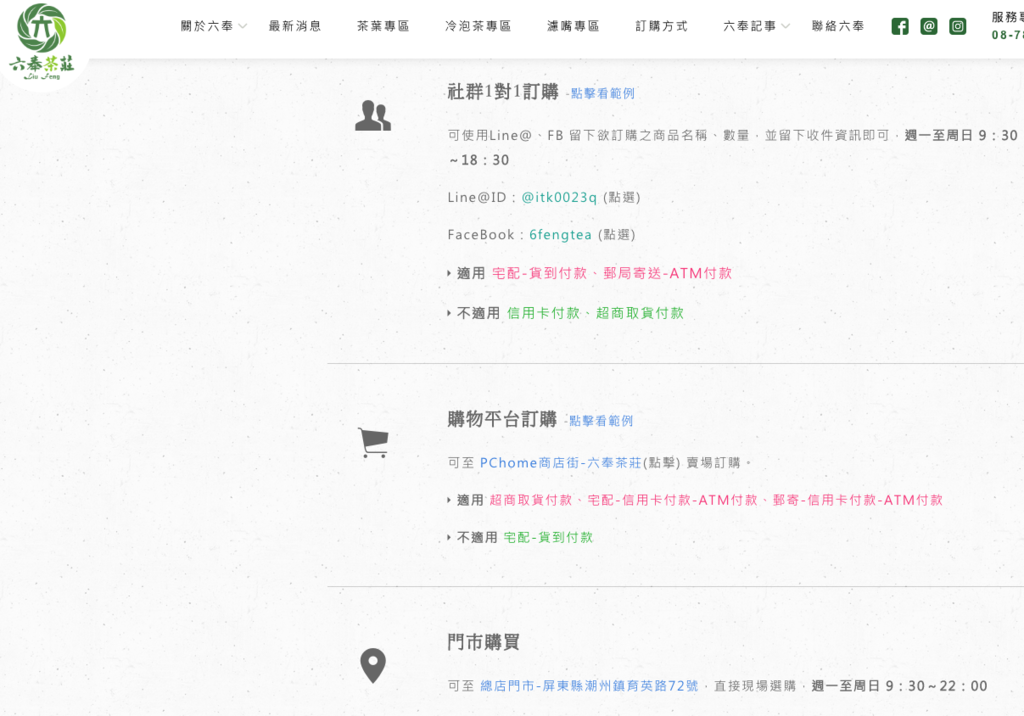Select 濾掛專區 in navigation
This screenshot has width=1024, height=716.
(573, 26)
